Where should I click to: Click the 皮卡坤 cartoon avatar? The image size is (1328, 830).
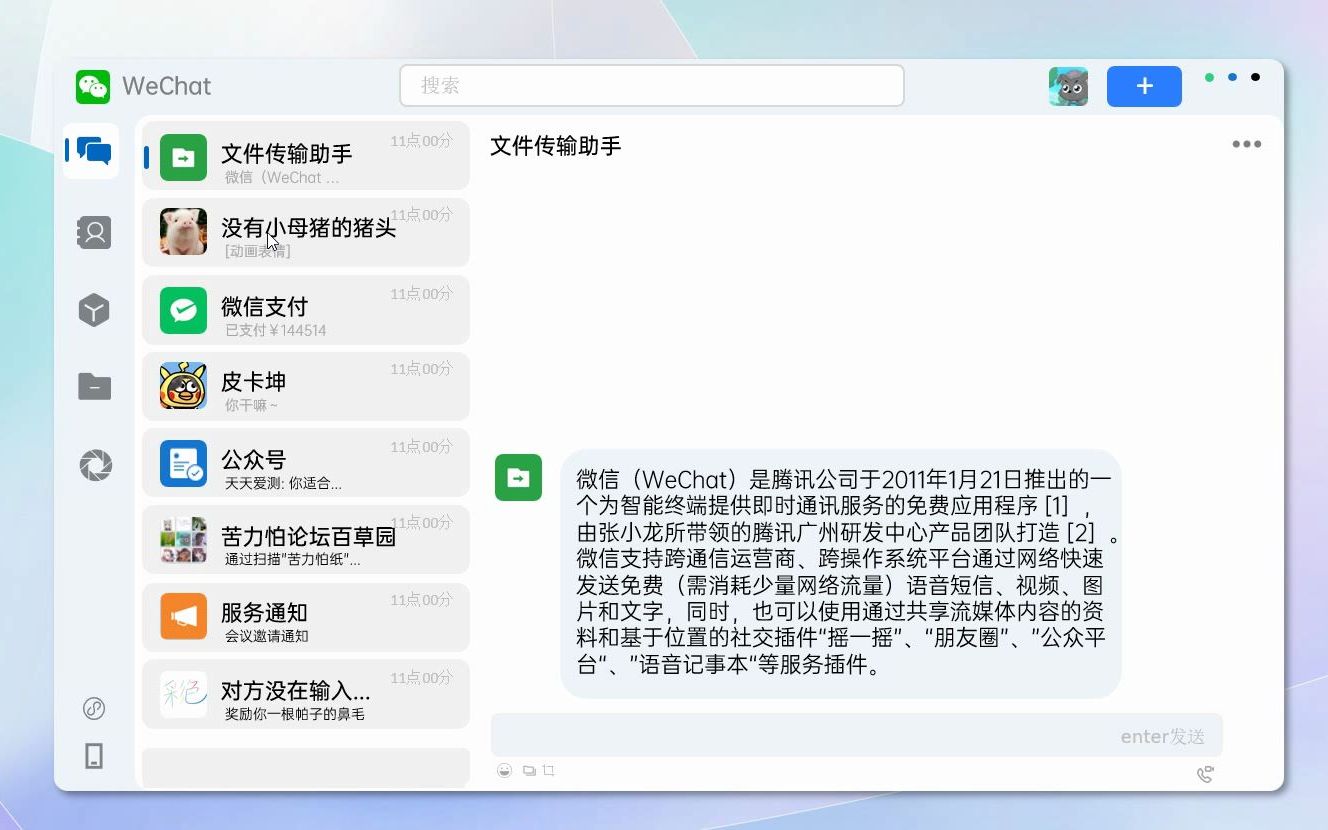point(183,386)
